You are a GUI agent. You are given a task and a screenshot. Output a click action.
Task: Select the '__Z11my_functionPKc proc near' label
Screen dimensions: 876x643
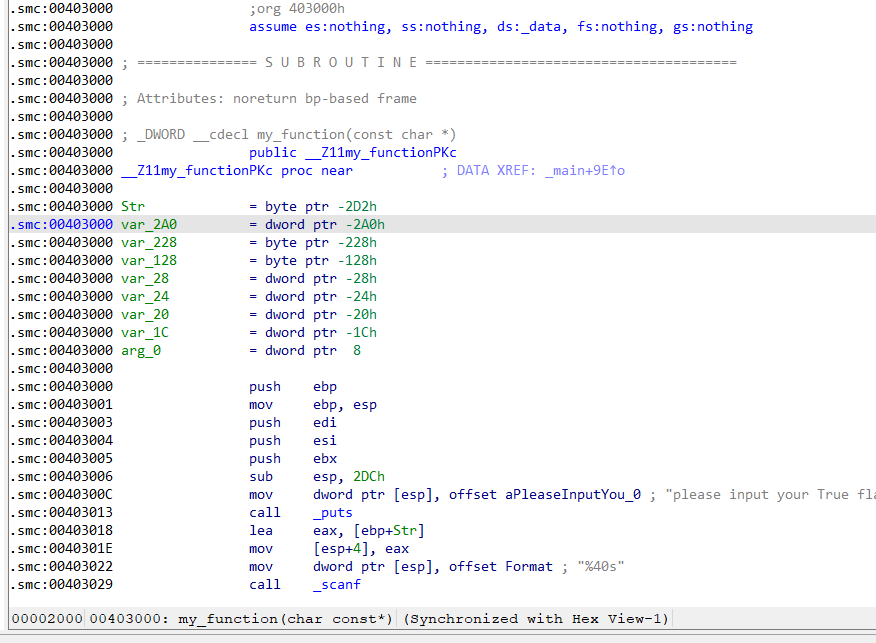[237, 170]
